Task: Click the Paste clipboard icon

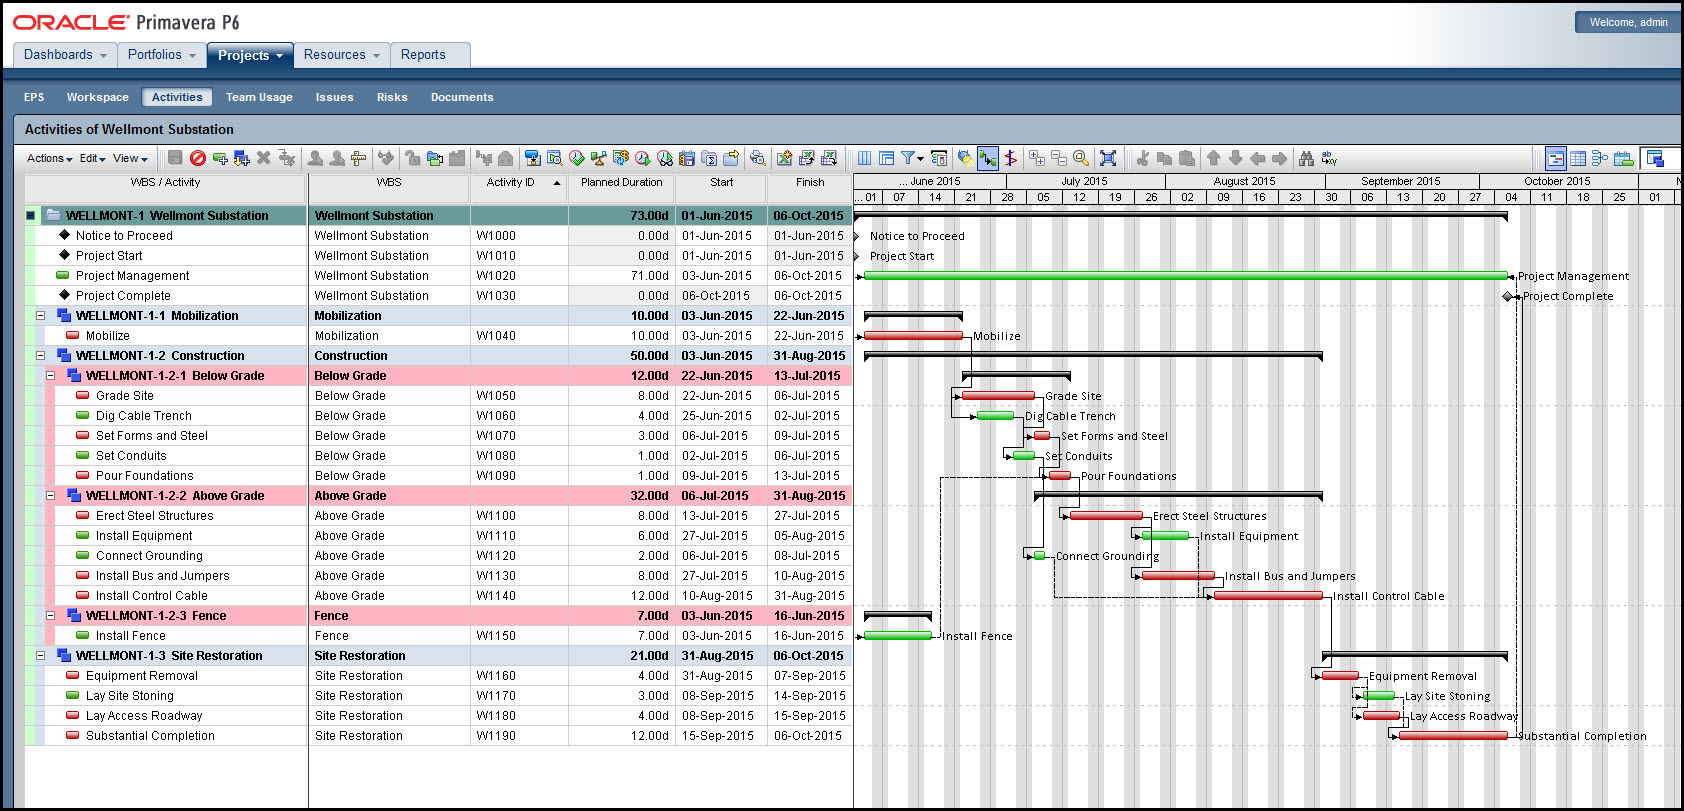Action: click(1187, 158)
